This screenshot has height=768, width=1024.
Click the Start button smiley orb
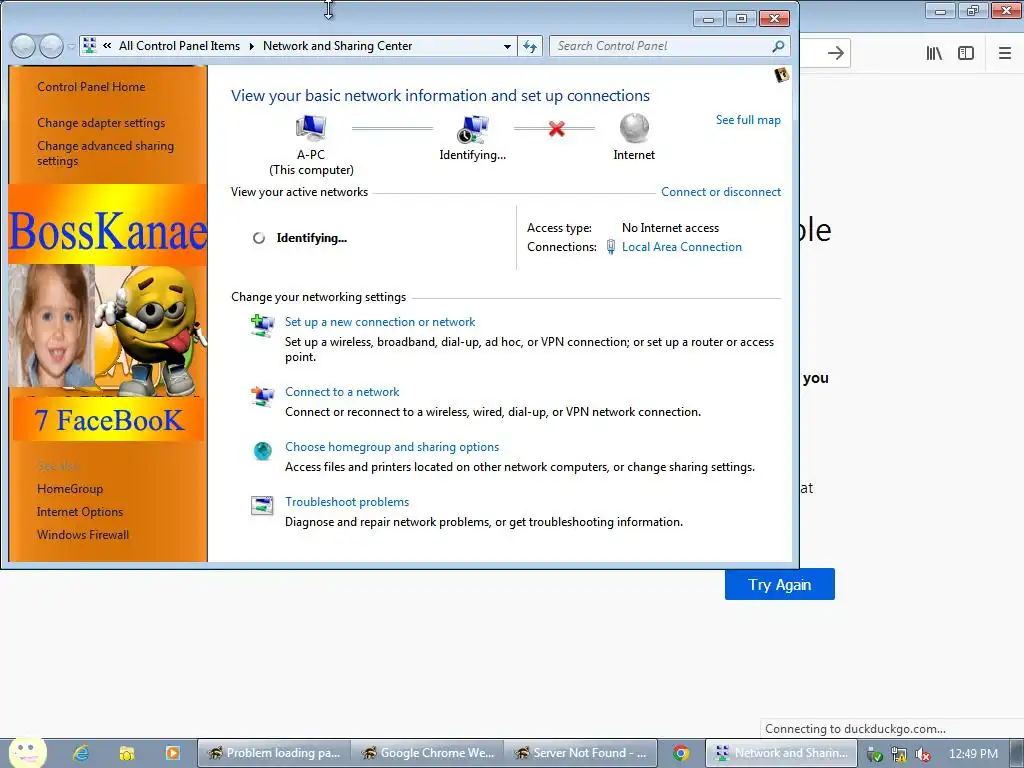tap(27, 752)
